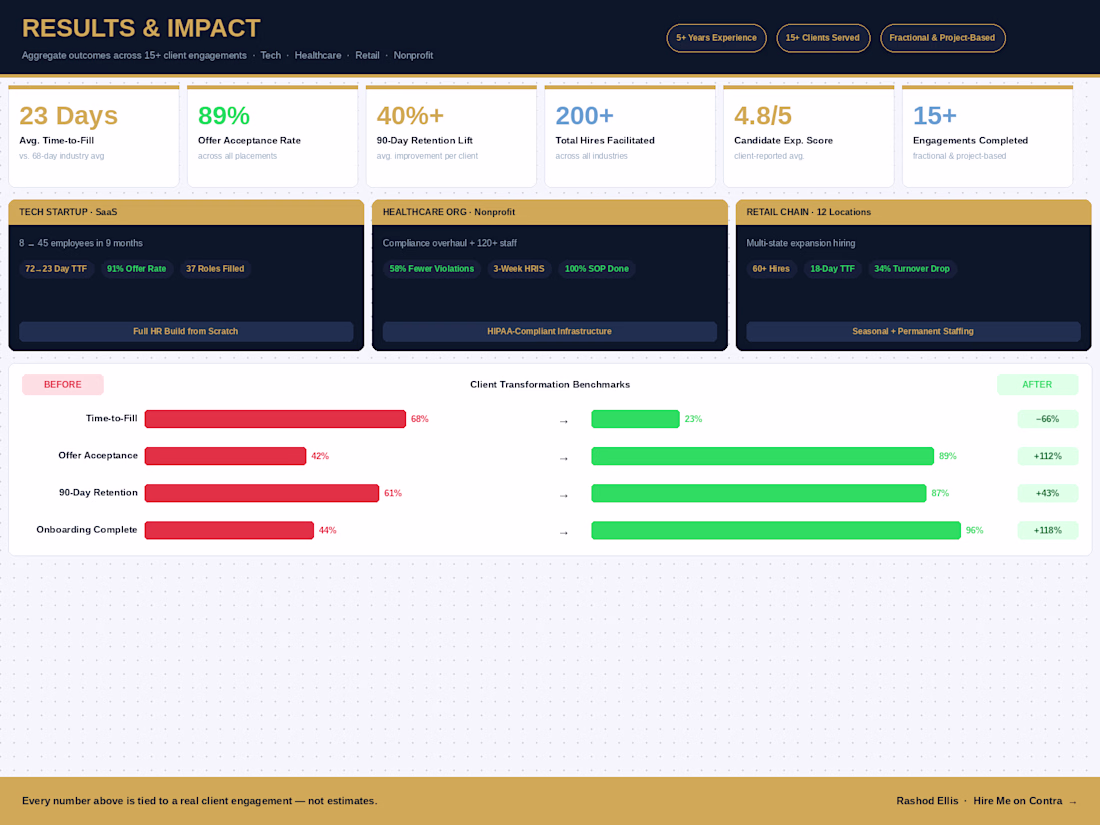Click the 100% SOP Done chip

tap(596, 269)
